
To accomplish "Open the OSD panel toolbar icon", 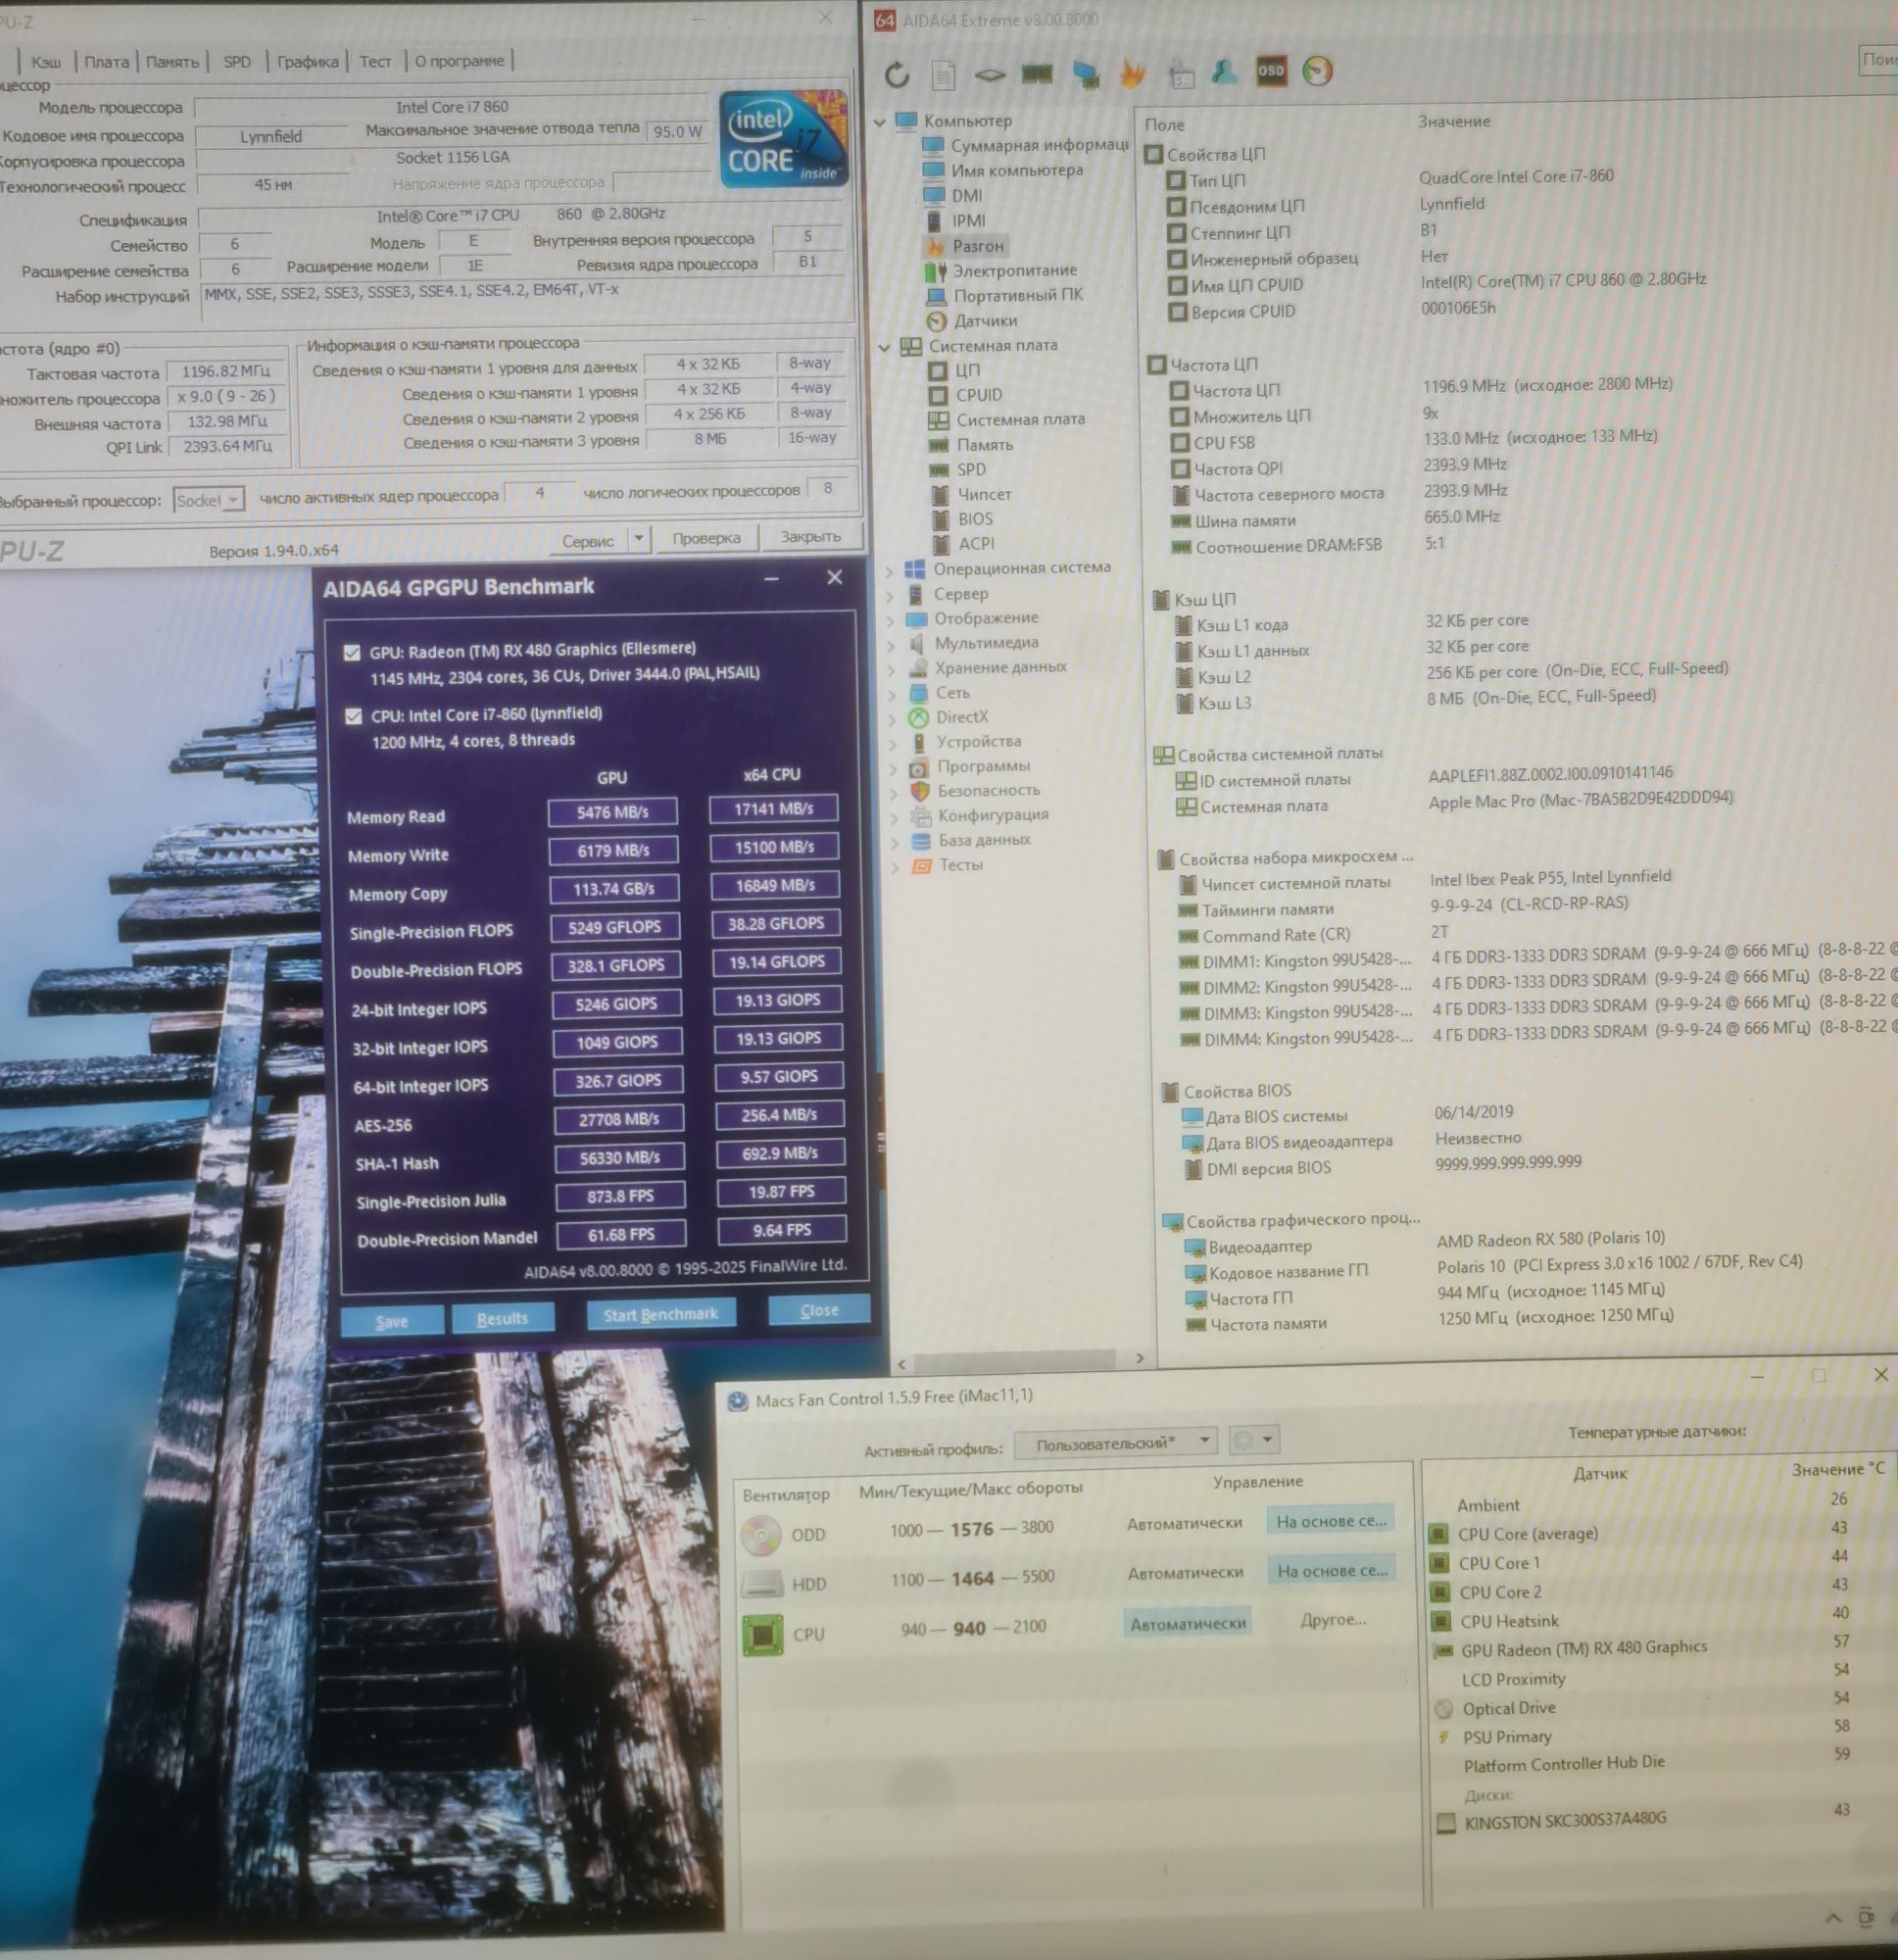I will tap(1270, 71).
